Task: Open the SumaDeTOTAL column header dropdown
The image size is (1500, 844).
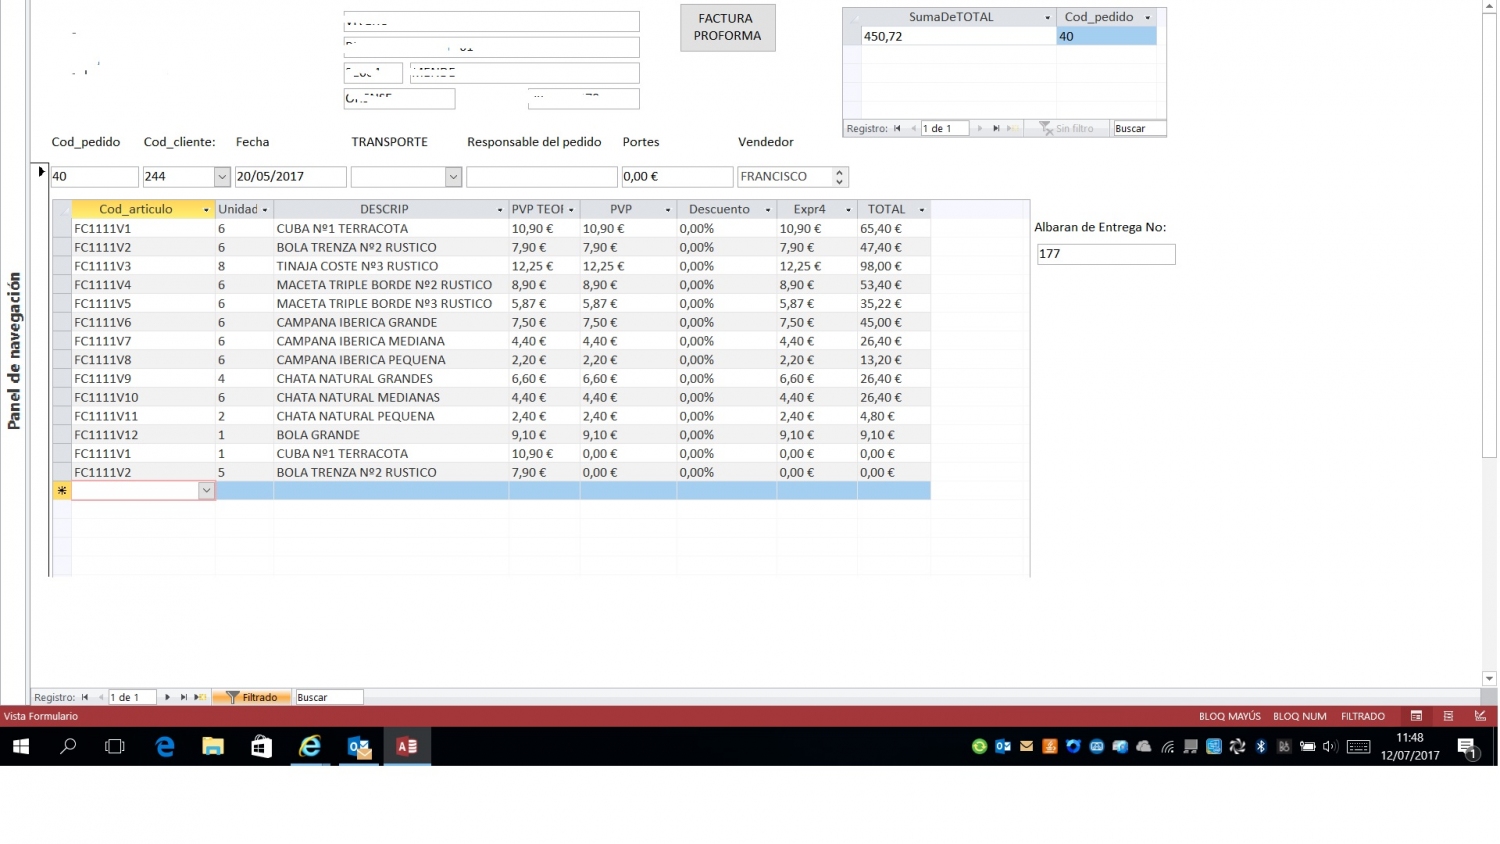Action: click(x=1047, y=18)
